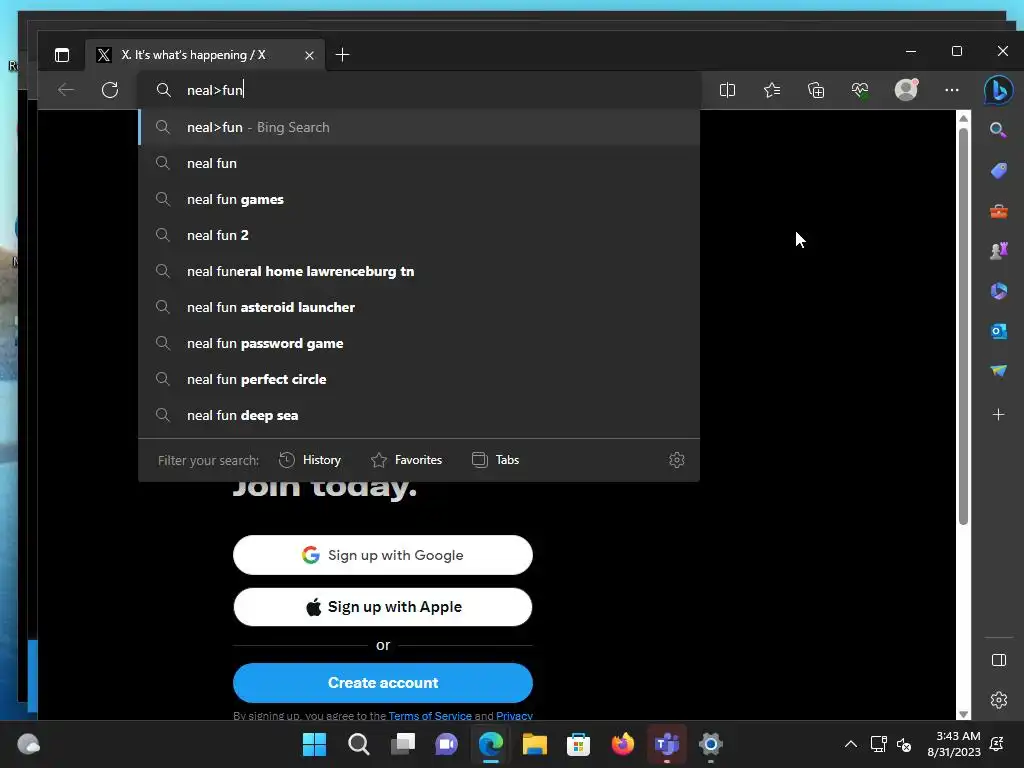1024x768 pixels.
Task: Open Windows Start menu
Action: coord(314,744)
